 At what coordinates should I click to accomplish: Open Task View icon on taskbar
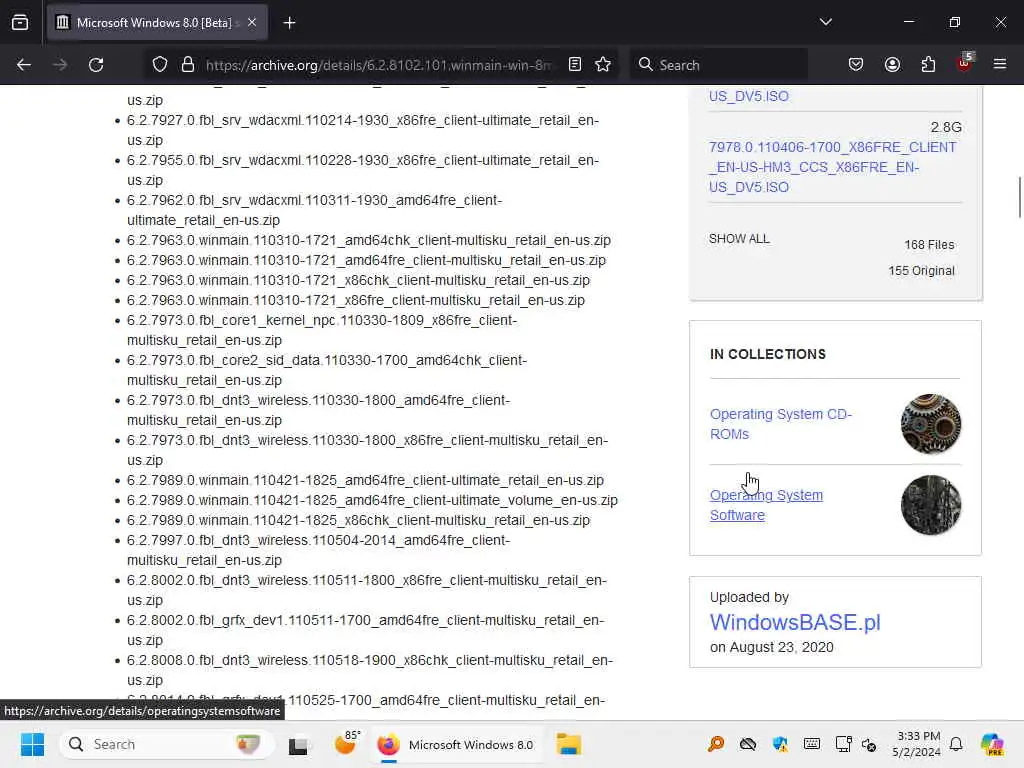(298, 745)
